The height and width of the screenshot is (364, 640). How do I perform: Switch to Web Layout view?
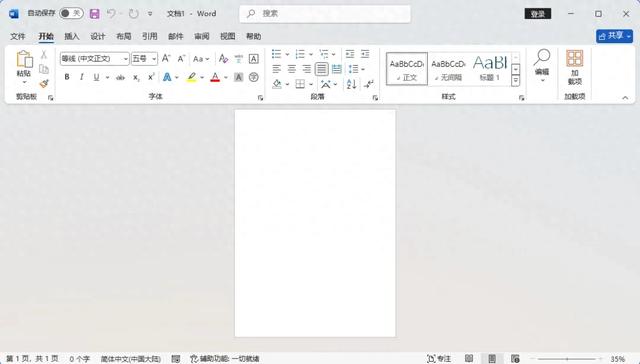pos(515,359)
